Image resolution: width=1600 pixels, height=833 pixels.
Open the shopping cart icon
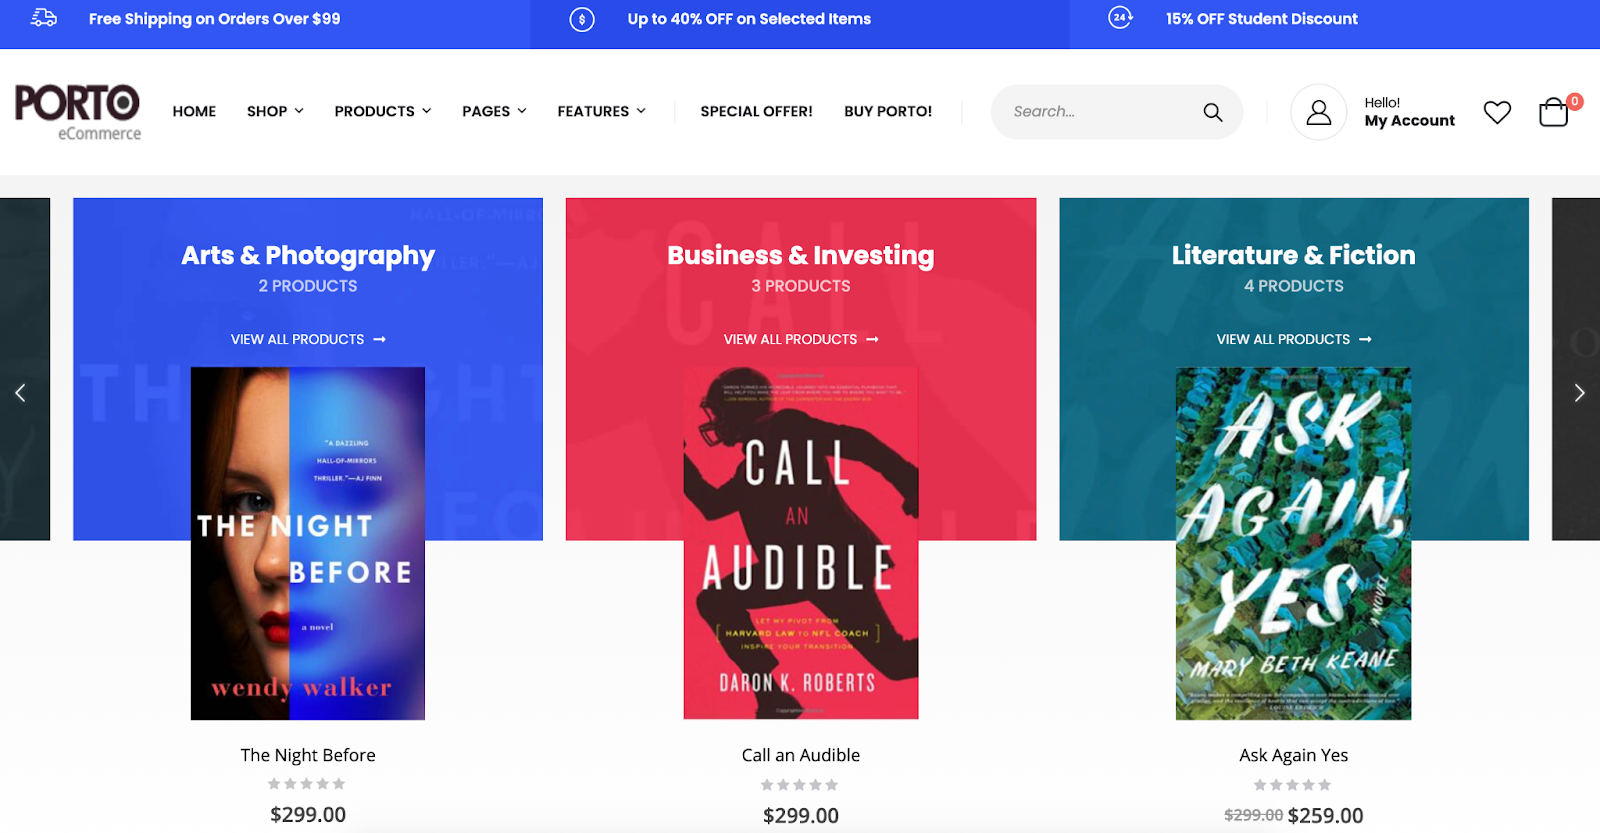tap(1553, 112)
